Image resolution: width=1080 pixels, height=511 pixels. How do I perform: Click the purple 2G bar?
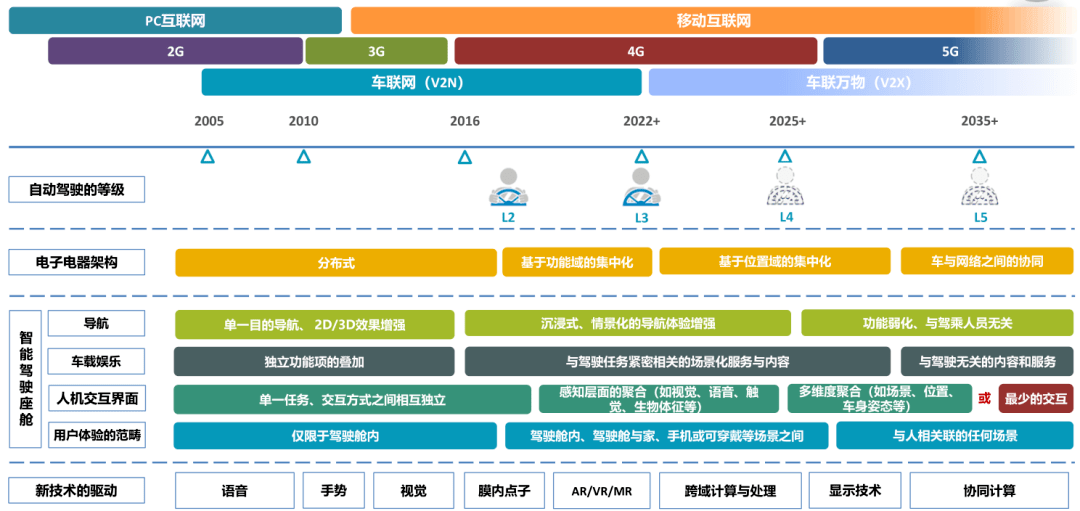(175, 51)
